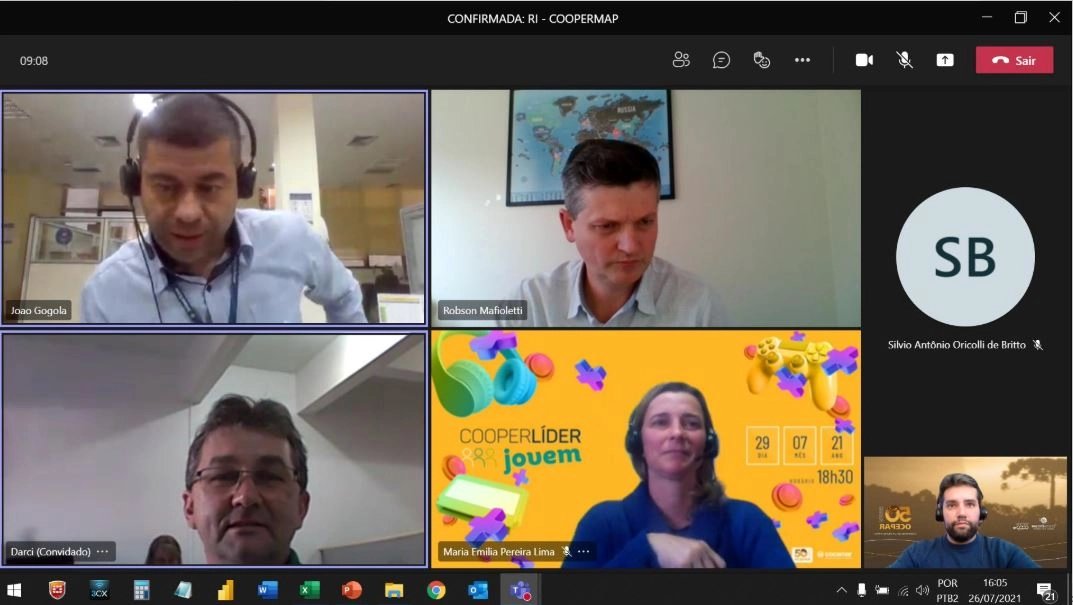Share screen using the share content icon
The image size is (1073, 605).
point(945,60)
